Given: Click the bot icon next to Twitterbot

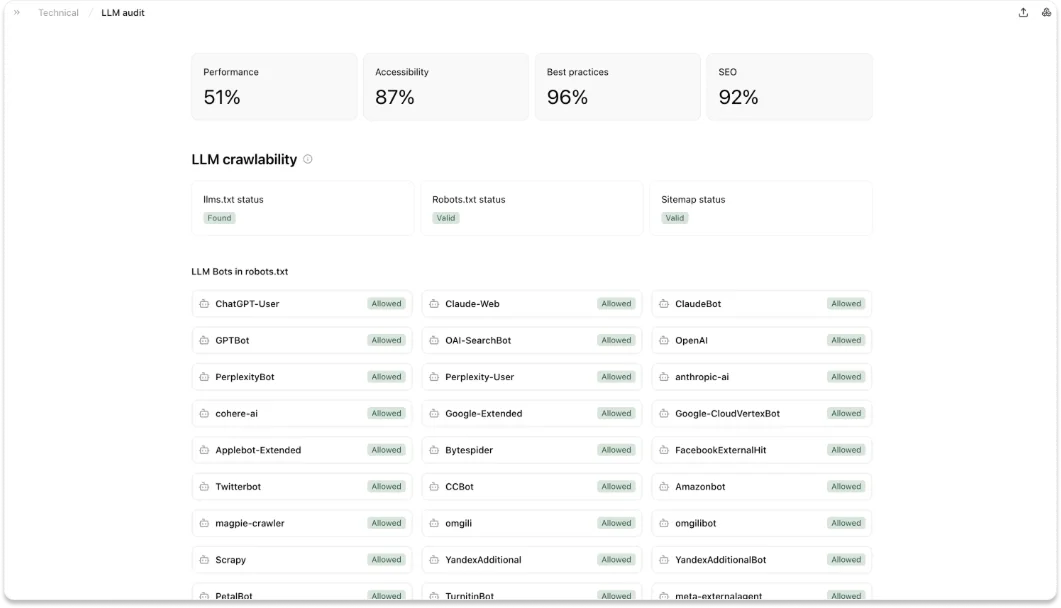Looking at the screenshot, I should click(x=204, y=486).
